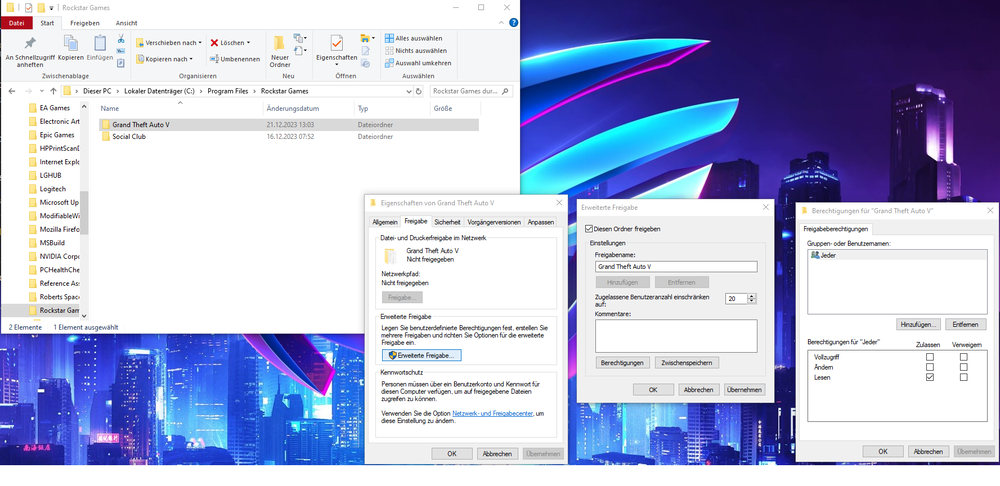Image resolution: width=1000 pixels, height=486 pixels.
Task: Open the Netzwerk- und Freigabecenter link
Action: coord(492,413)
